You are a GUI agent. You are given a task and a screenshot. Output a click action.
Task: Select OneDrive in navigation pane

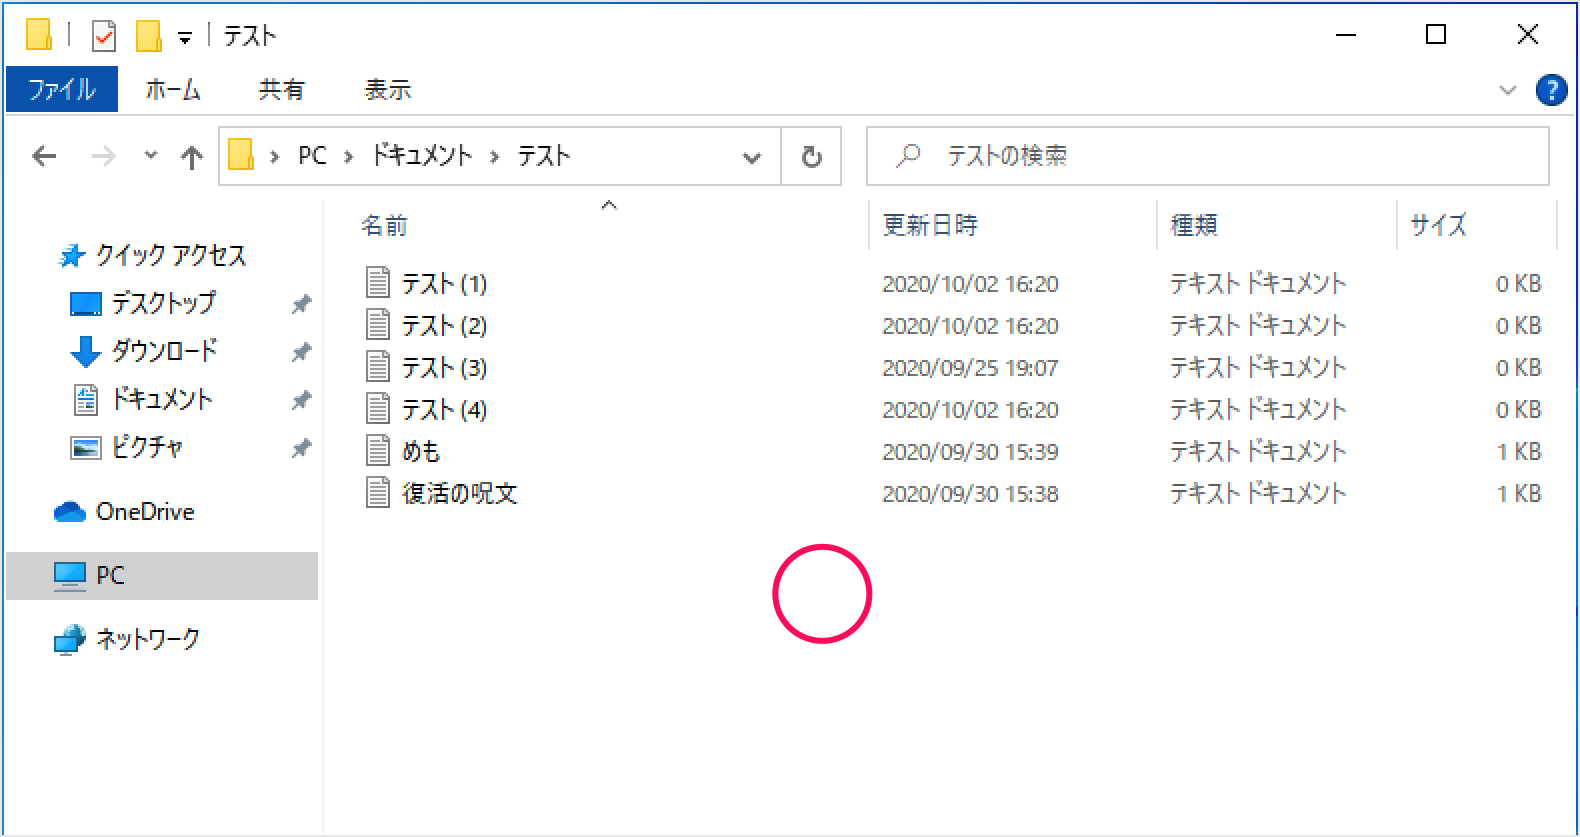(x=145, y=512)
